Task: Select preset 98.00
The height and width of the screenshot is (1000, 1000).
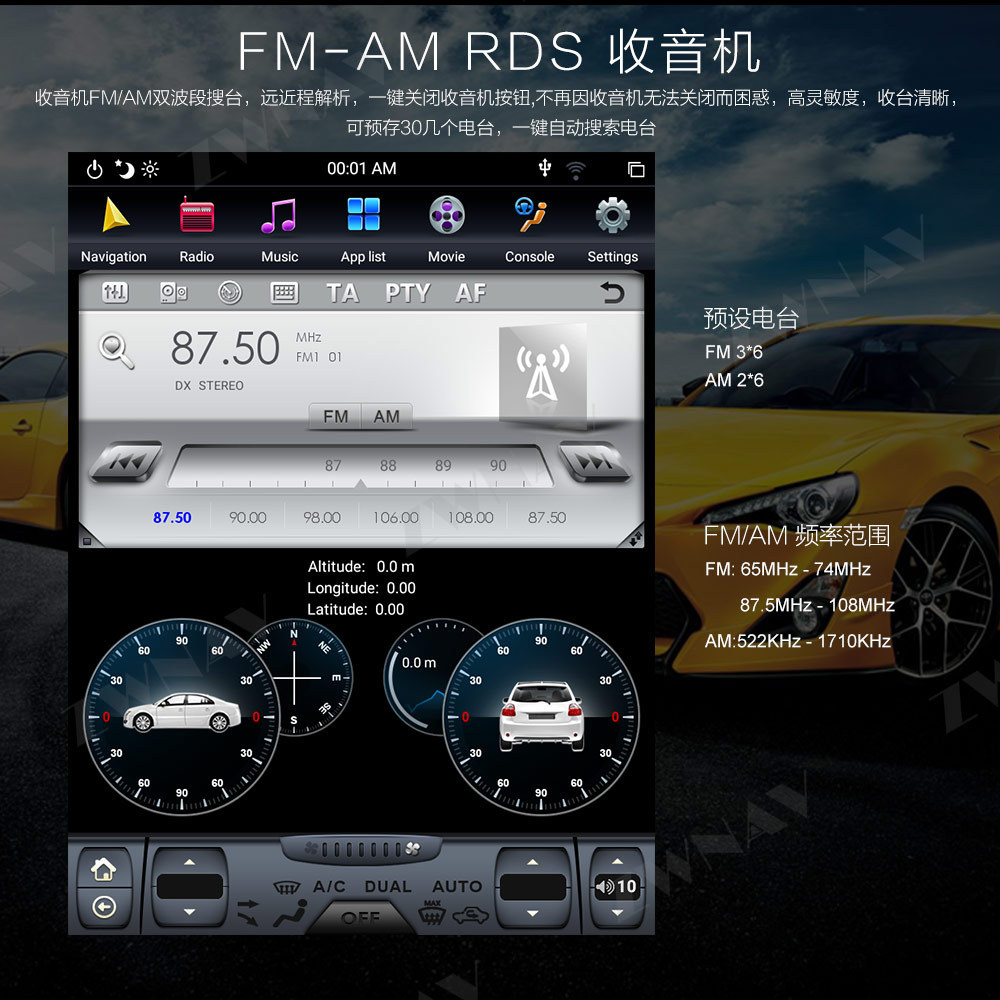Action: pyautogui.click(x=321, y=517)
